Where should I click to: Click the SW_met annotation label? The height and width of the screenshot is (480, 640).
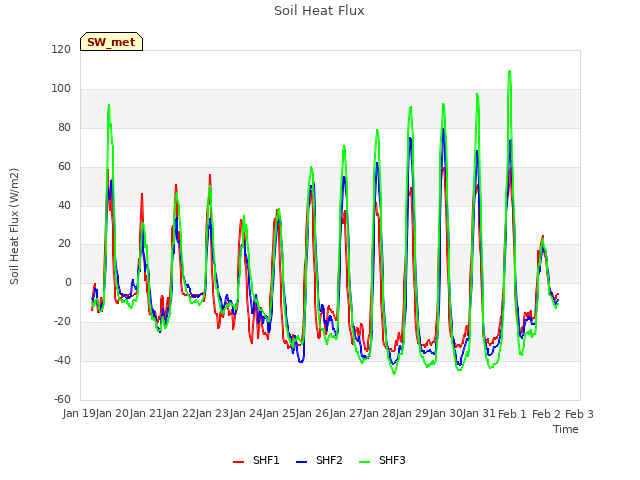coord(111,42)
